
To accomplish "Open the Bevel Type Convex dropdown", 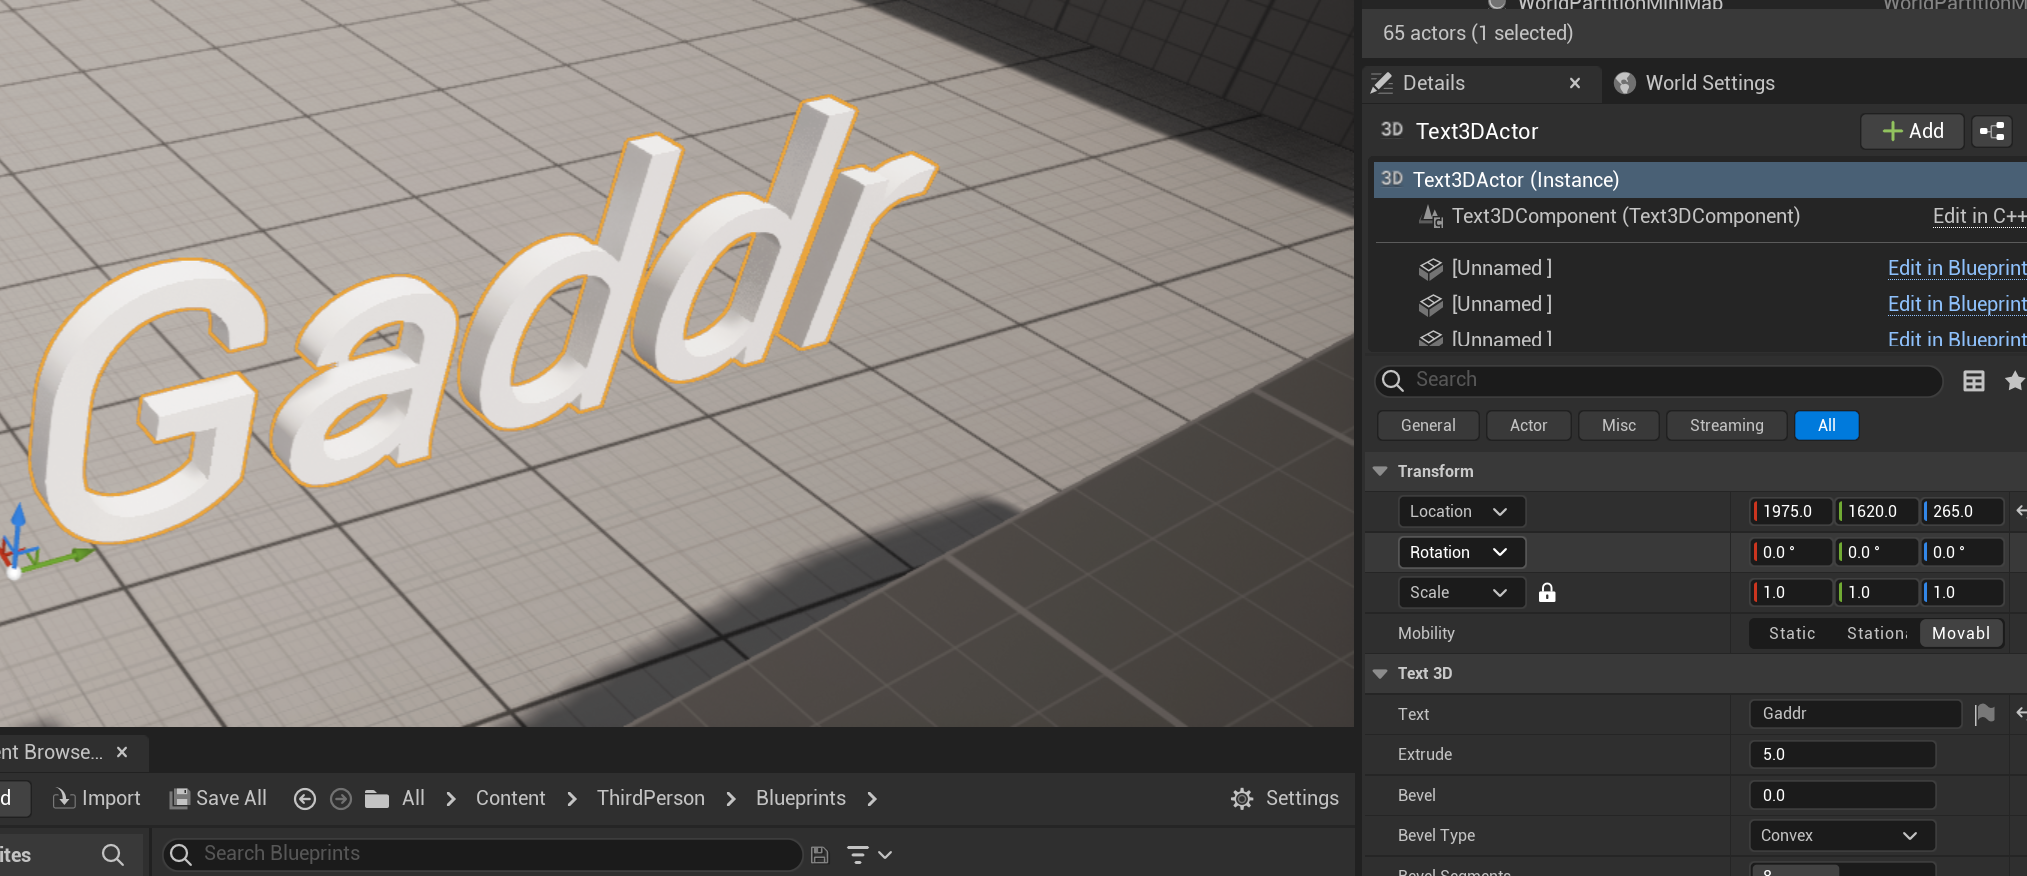I will point(1841,836).
